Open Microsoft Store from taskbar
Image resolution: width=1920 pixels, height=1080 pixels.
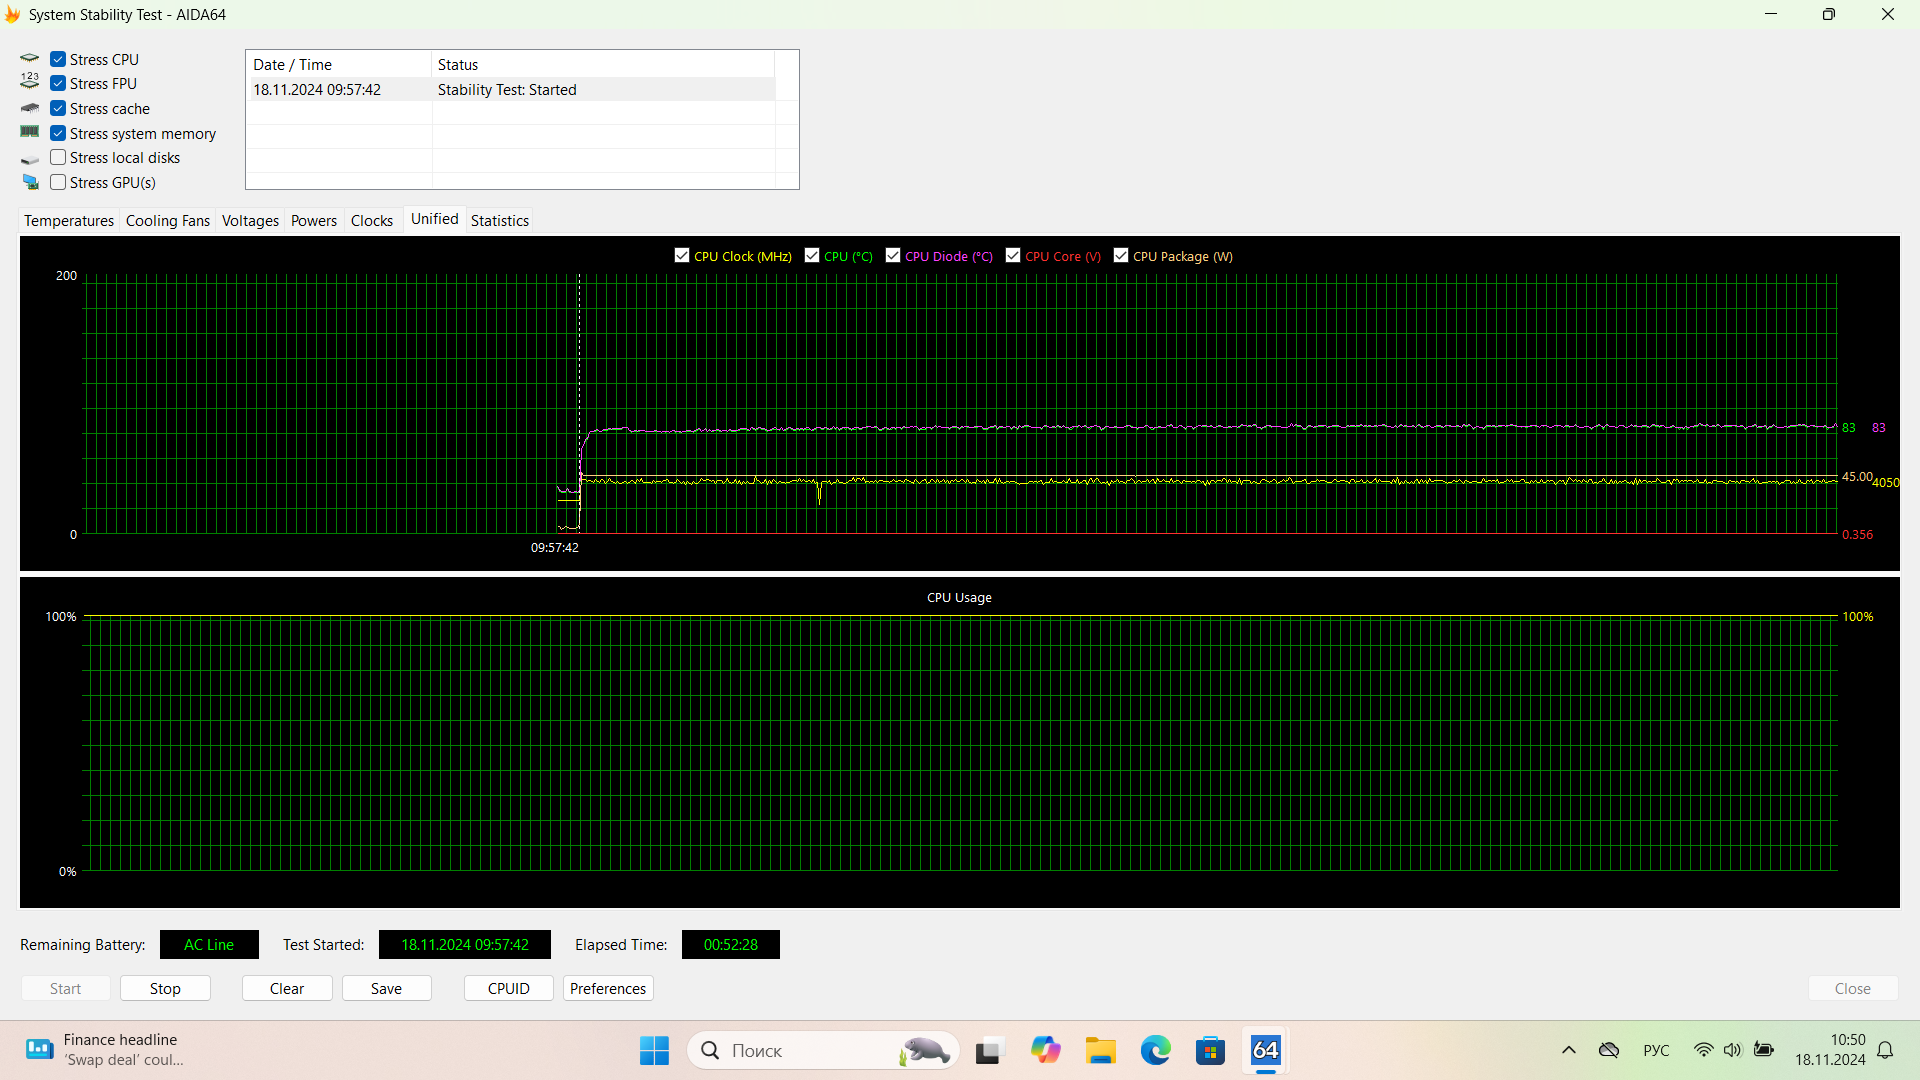[1210, 1050]
